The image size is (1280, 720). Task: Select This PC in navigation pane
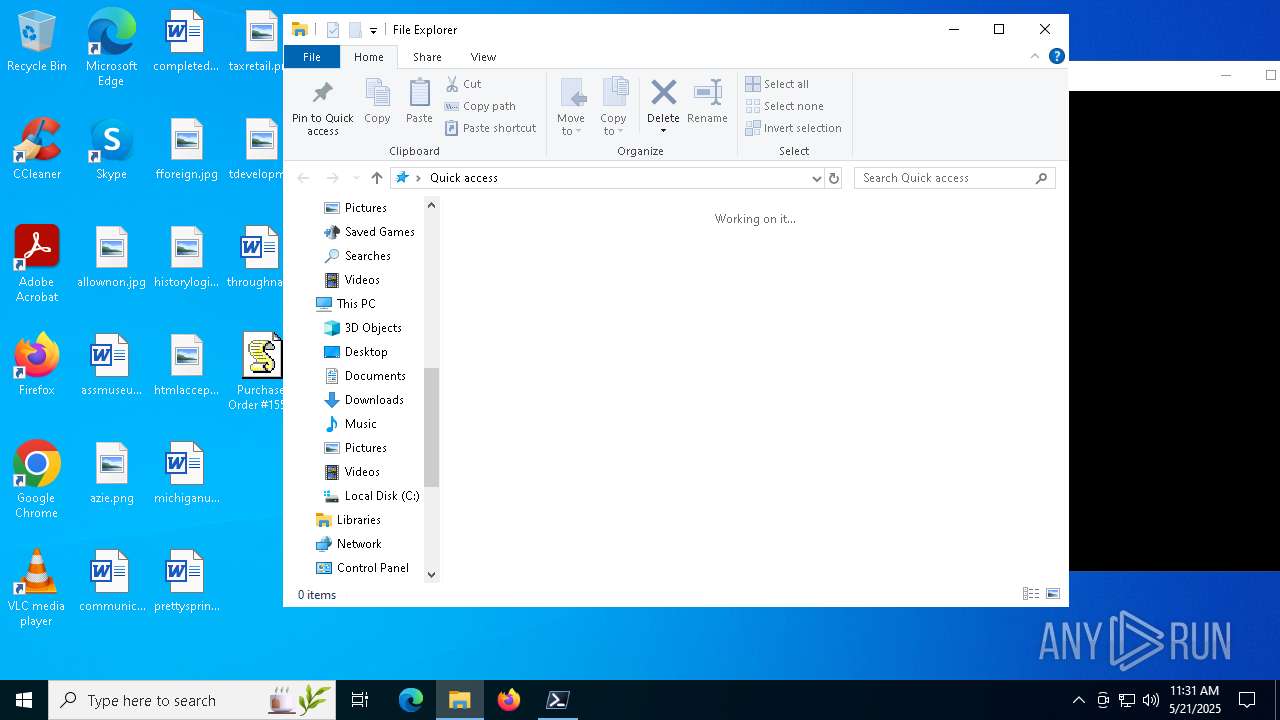click(346, 304)
